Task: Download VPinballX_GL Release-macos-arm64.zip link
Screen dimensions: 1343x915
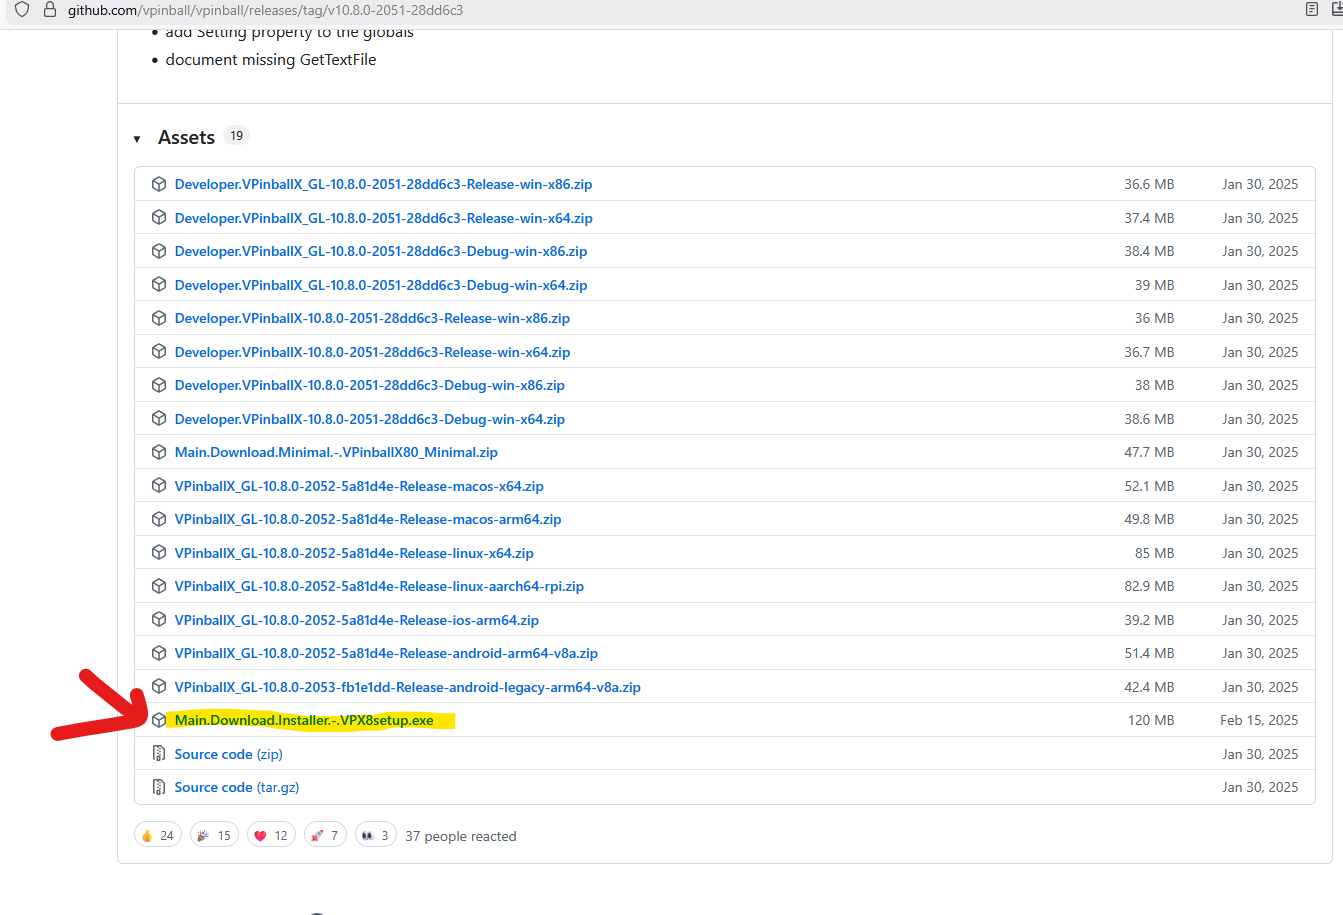Action: [x=368, y=519]
